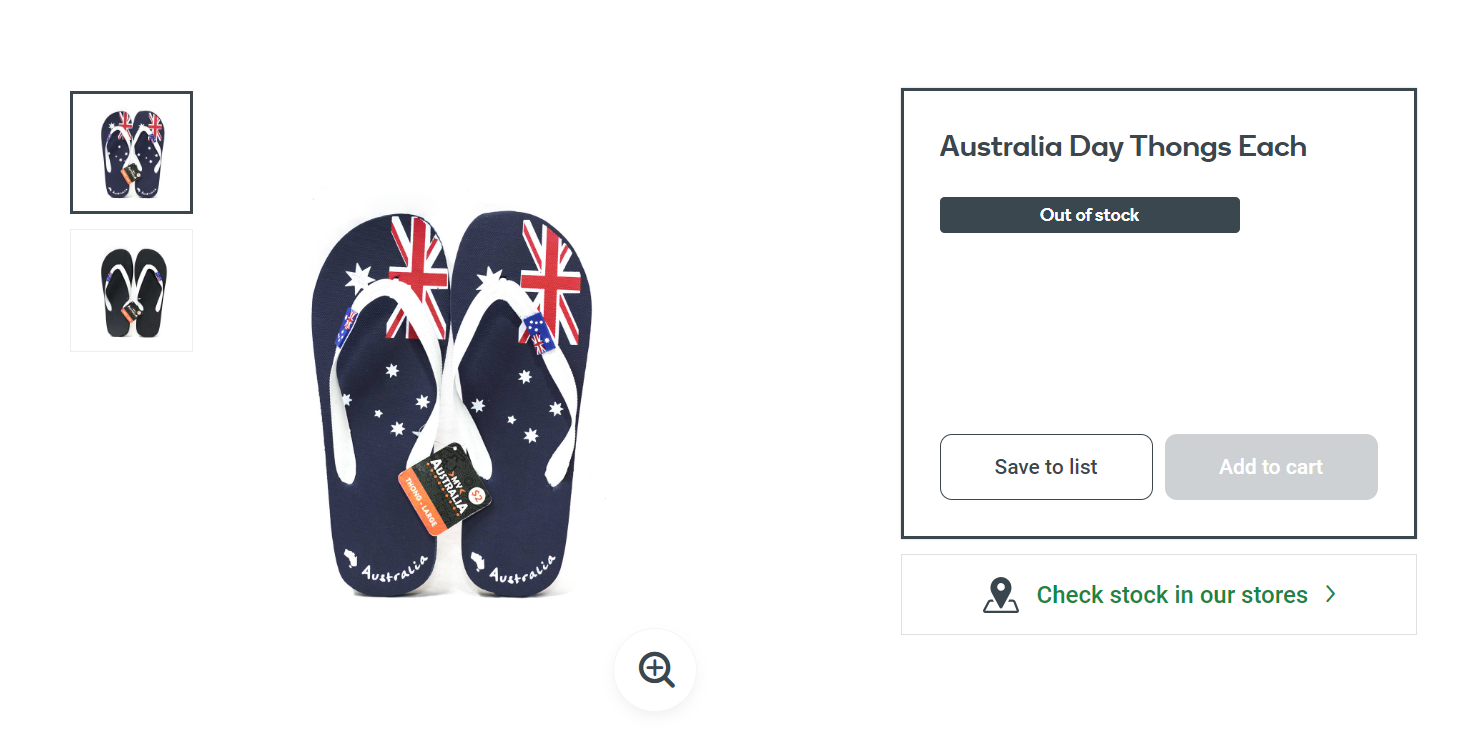
Task: Select the blue Australia flag thongs thumbnail
Action: point(131,151)
